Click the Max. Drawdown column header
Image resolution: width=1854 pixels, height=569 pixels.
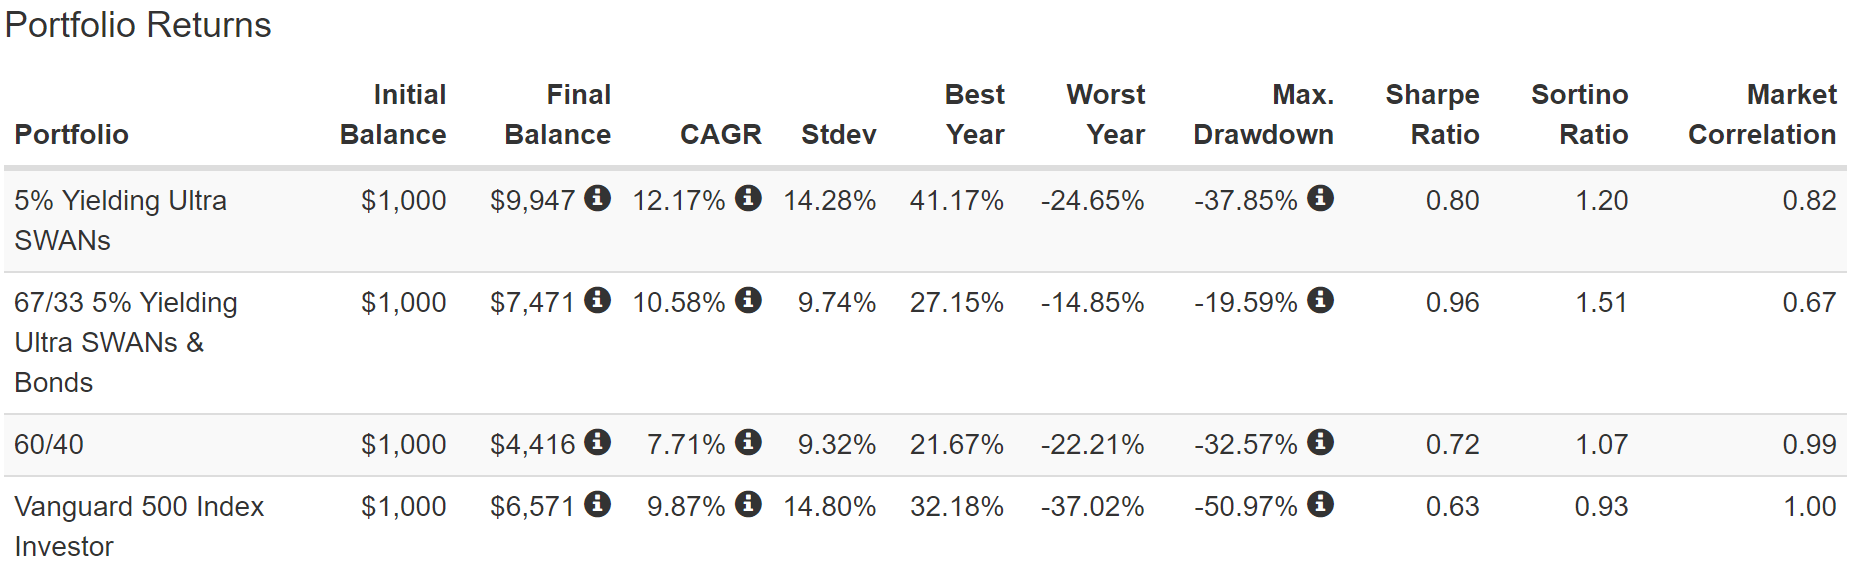click(x=1263, y=114)
